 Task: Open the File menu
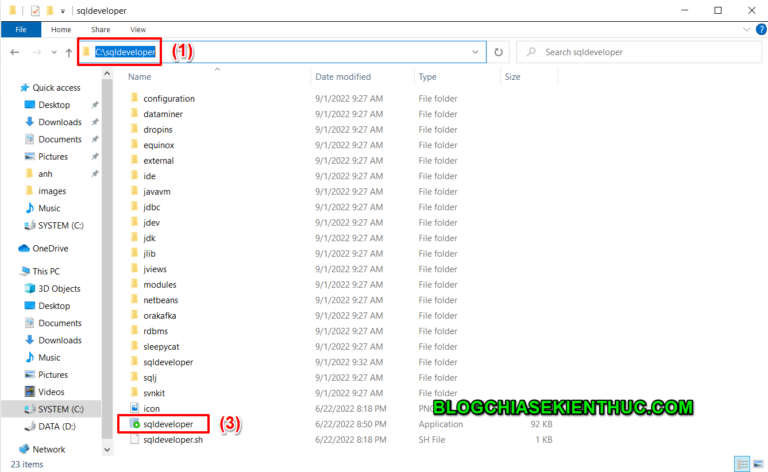(x=20, y=30)
